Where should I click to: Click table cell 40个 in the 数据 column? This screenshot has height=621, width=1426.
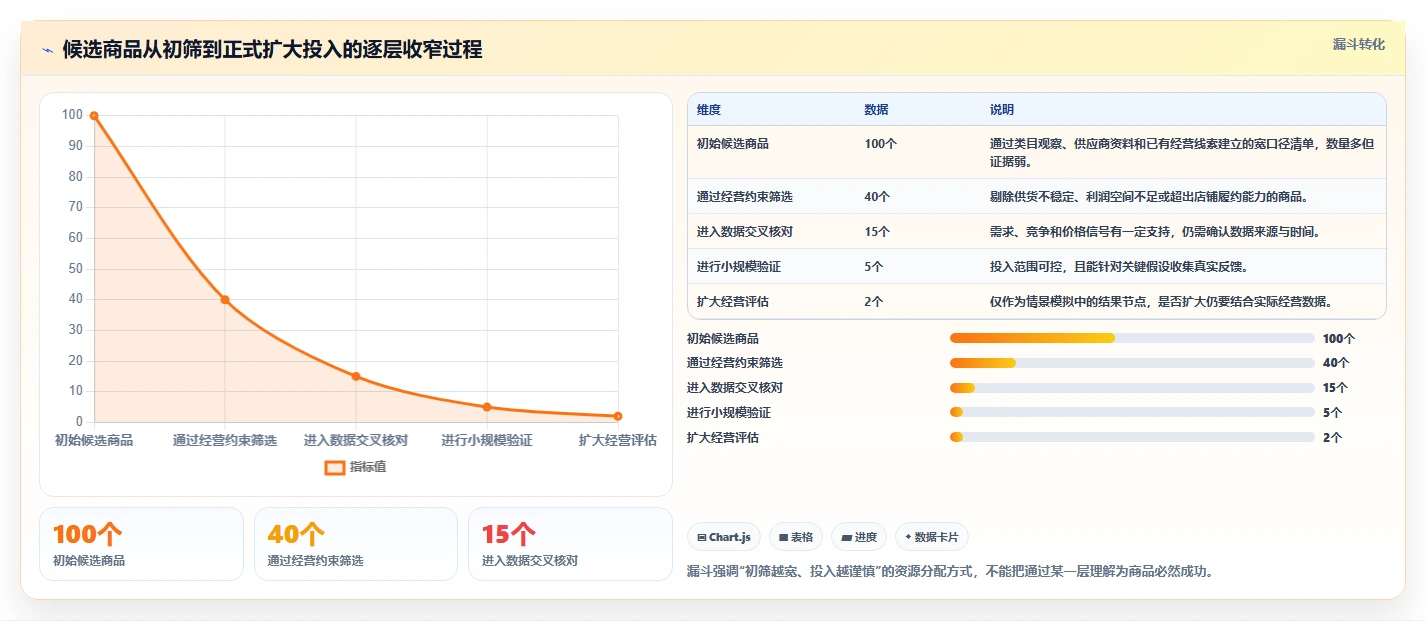pos(877,196)
